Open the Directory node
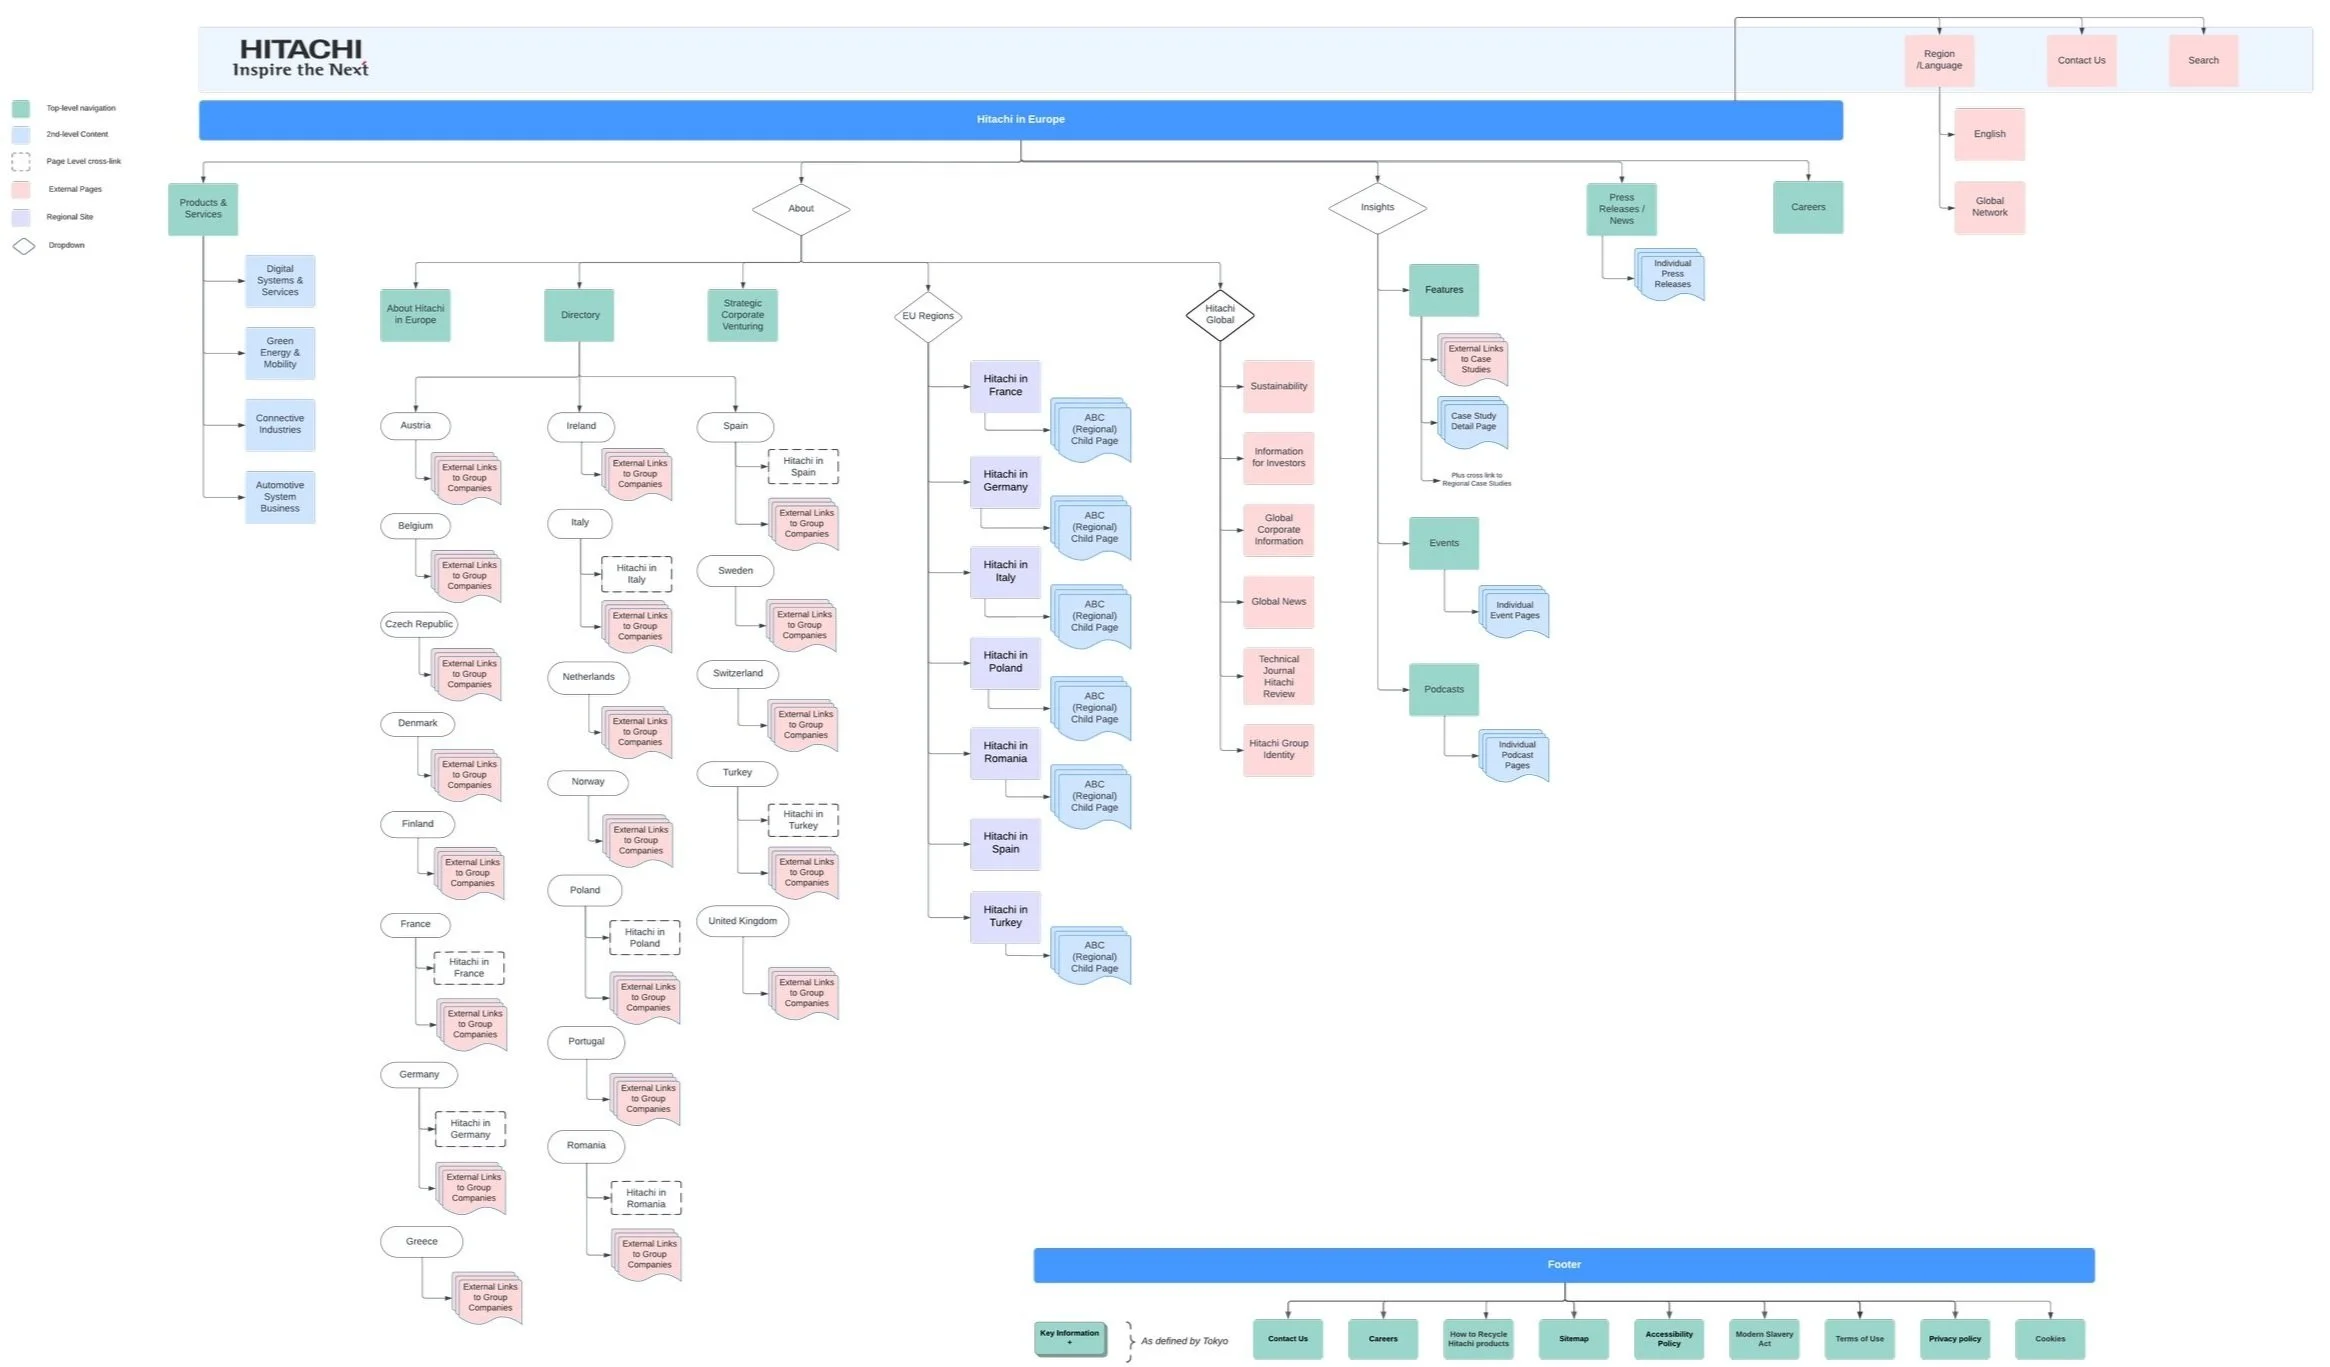 [579, 315]
